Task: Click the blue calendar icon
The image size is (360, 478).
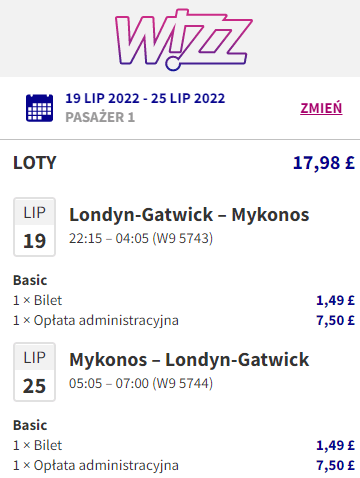Action: coord(39,108)
